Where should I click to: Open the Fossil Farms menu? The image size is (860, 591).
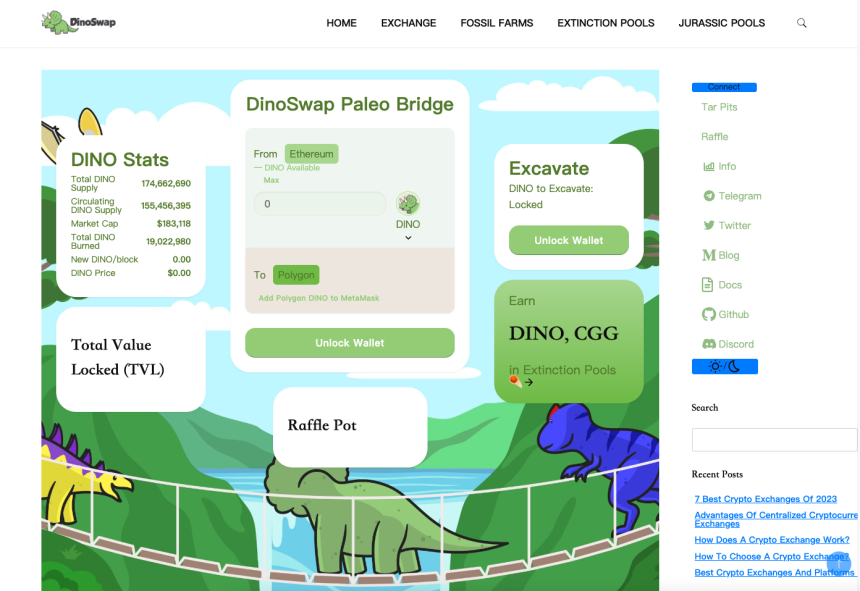496,23
